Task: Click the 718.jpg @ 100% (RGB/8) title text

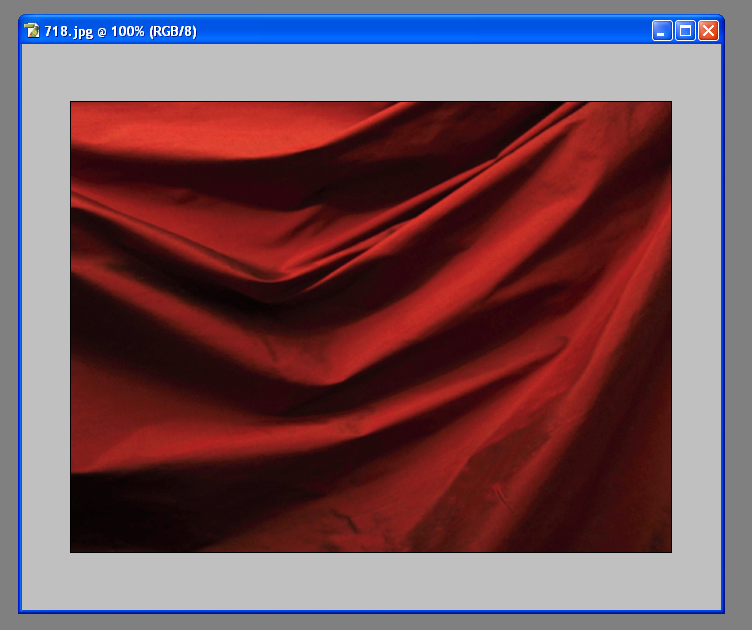Action: [120, 32]
